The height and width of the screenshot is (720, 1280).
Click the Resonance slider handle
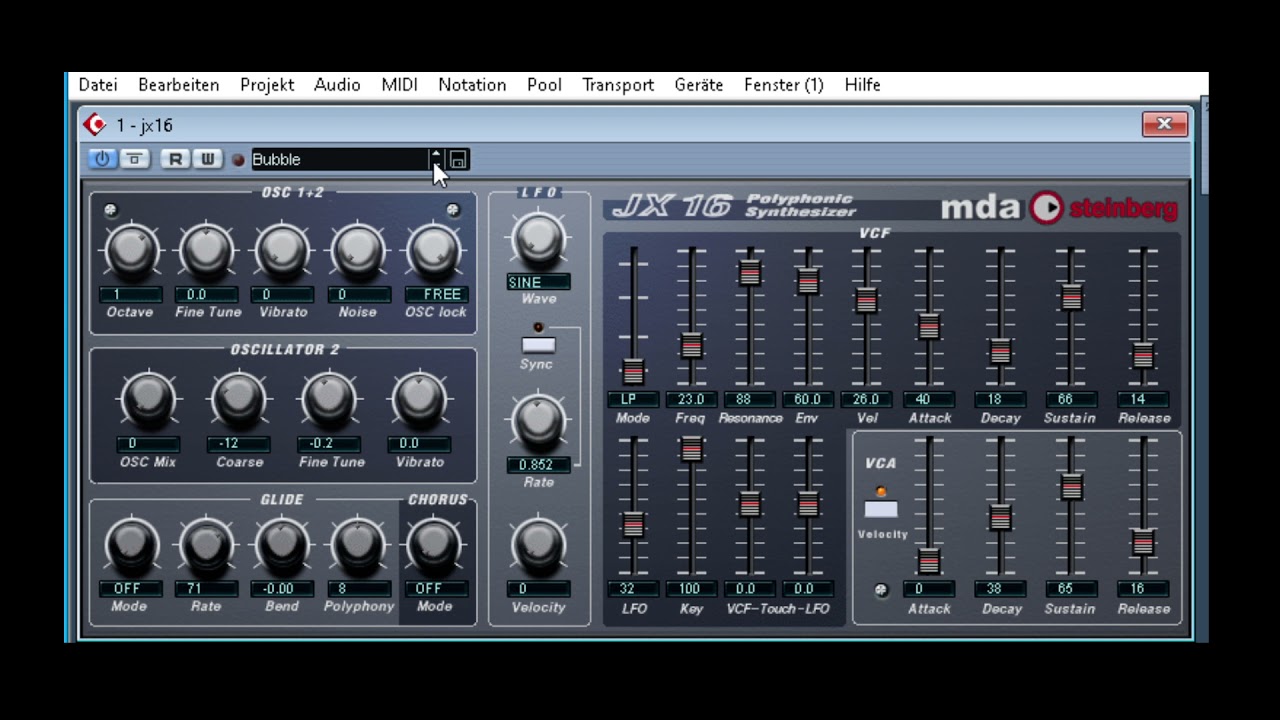coord(750,272)
